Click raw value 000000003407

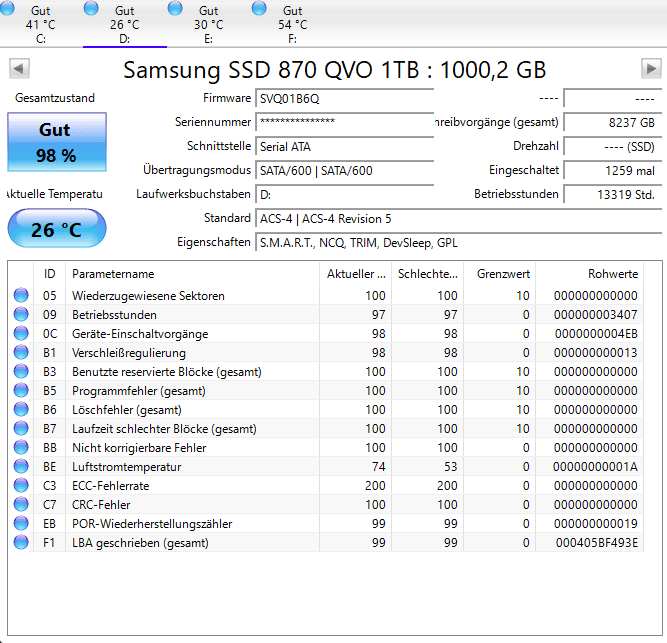click(596, 315)
